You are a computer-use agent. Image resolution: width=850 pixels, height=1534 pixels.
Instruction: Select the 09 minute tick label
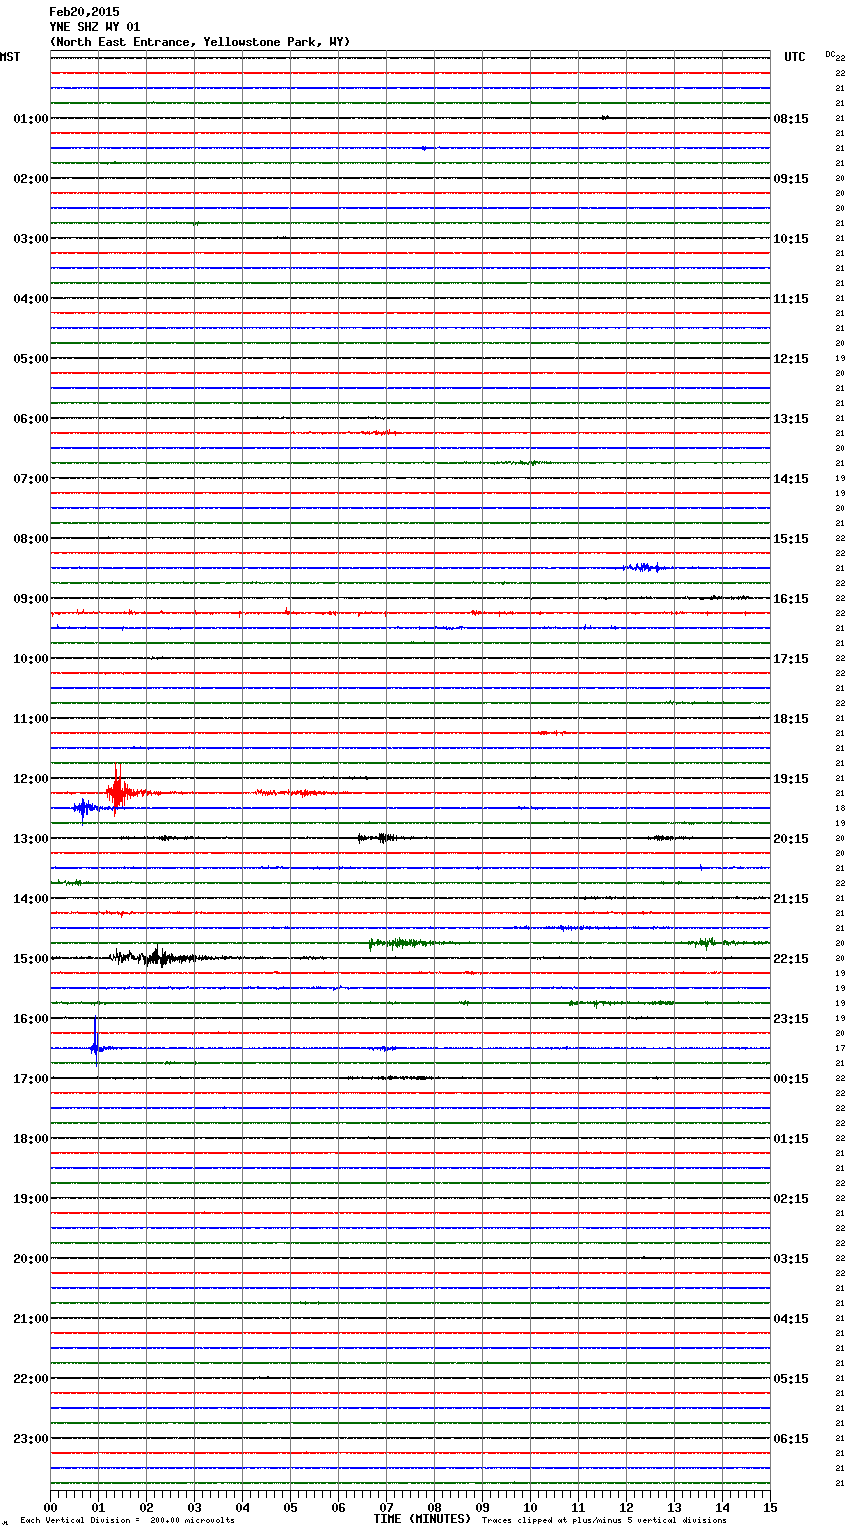[482, 1507]
